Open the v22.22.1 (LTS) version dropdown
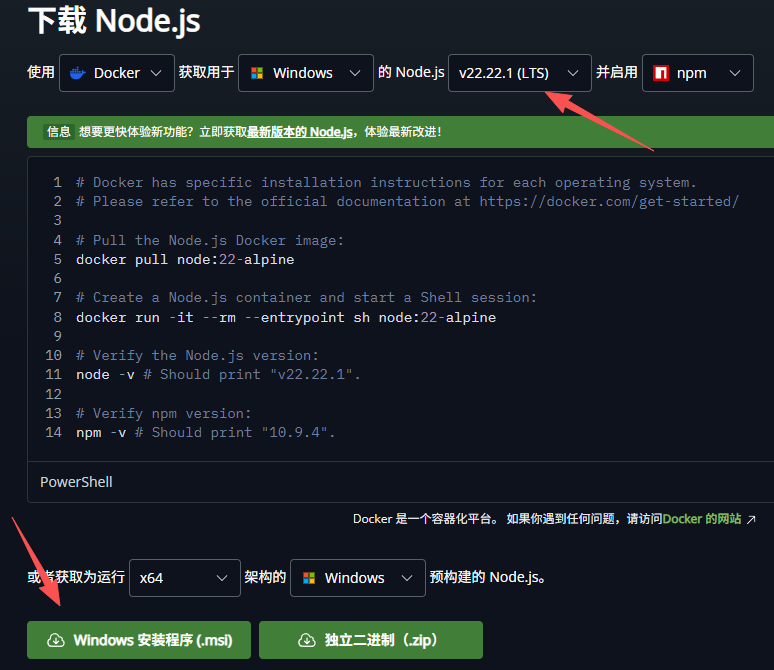 point(519,73)
